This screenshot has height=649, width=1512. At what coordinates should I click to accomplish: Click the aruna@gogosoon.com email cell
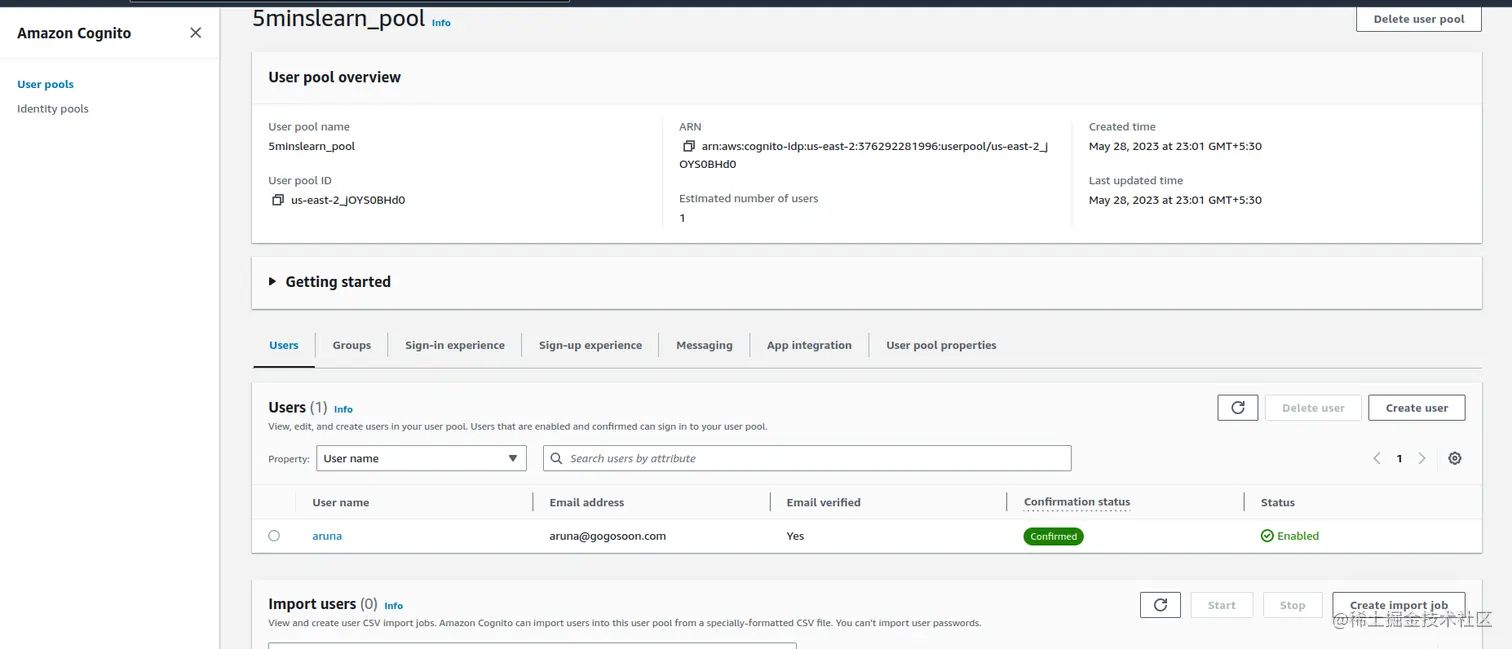pyautogui.click(x=608, y=536)
